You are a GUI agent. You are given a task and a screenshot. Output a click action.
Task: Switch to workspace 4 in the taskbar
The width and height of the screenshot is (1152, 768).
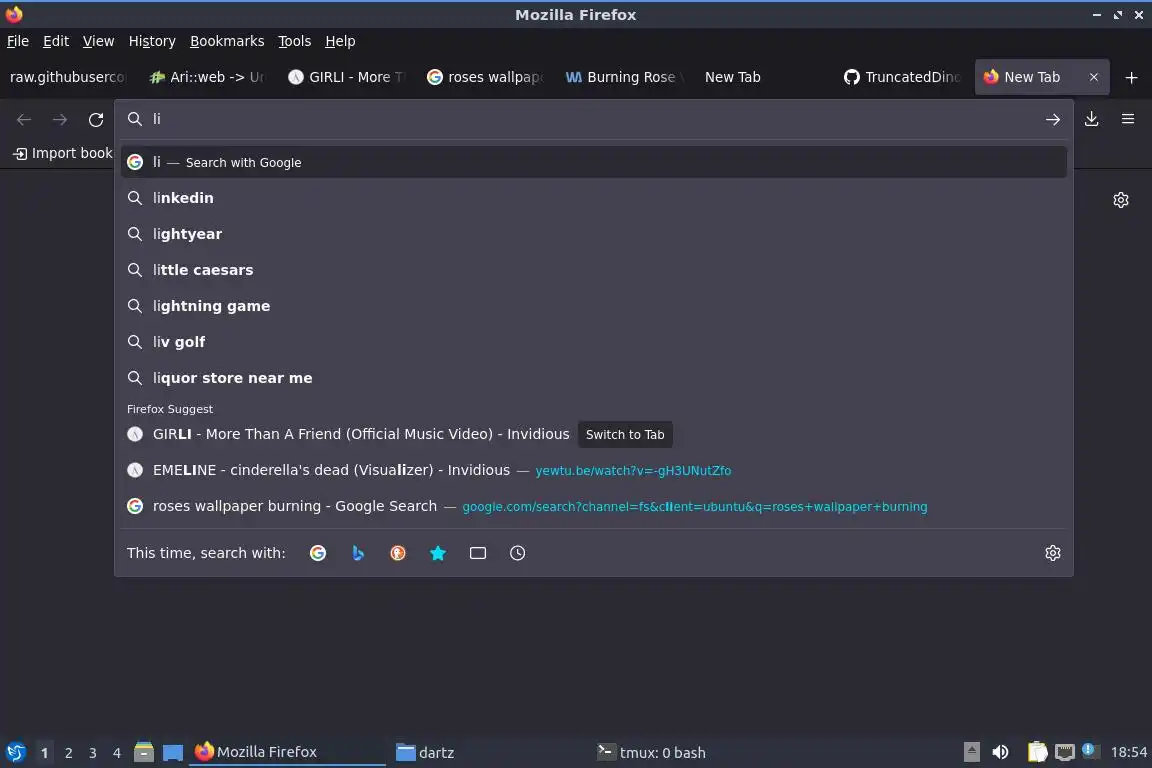click(117, 753)
